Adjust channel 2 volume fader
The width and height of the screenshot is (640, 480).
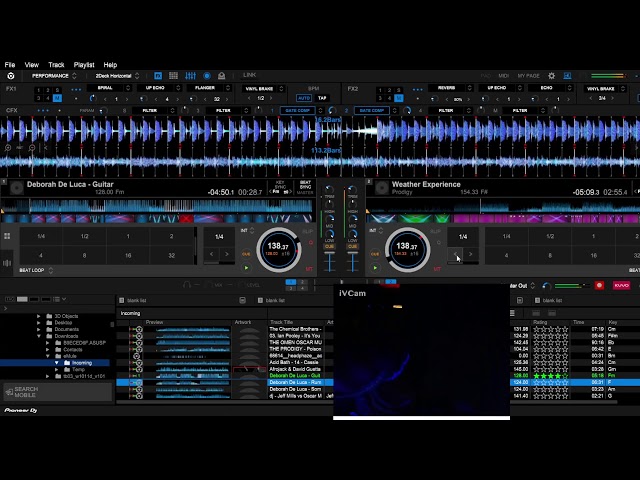[353, 261]
